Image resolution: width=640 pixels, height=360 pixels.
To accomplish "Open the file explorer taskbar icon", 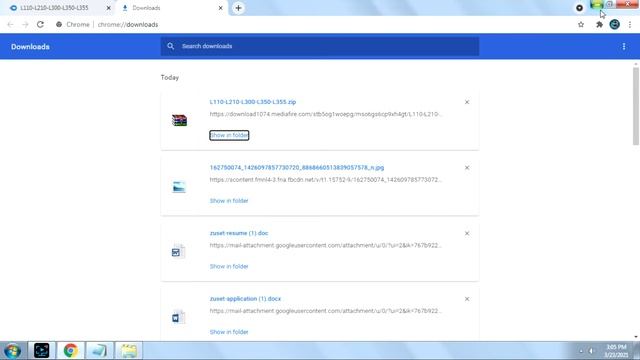I will [129, 351].
